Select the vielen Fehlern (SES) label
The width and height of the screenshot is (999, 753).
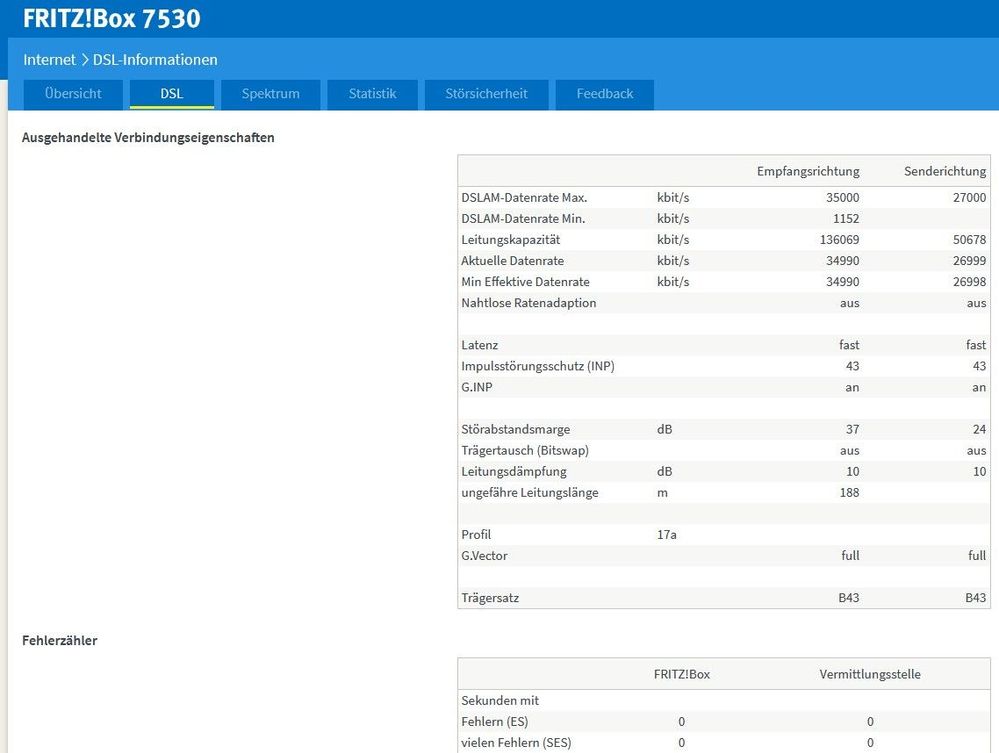[x=516, y=742]
